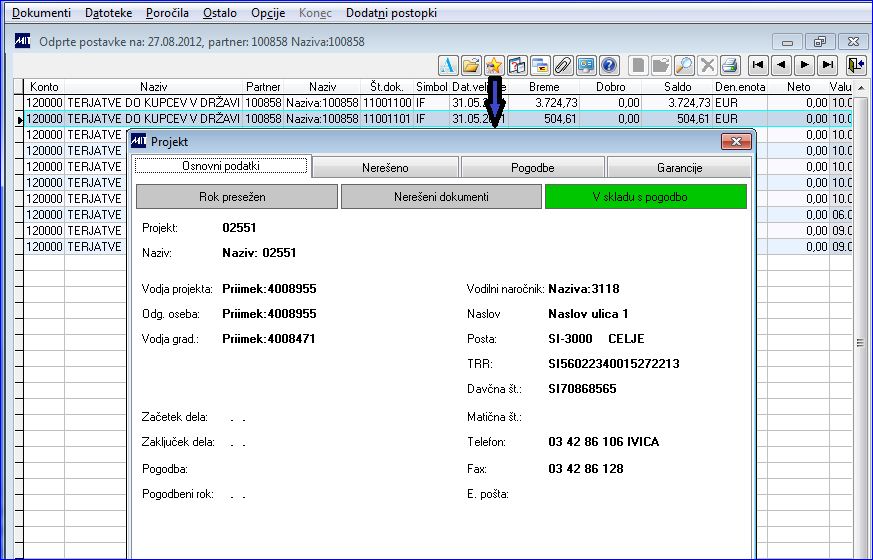Go to next record arrow button
The image size is (873, 560).
[804, 65]
